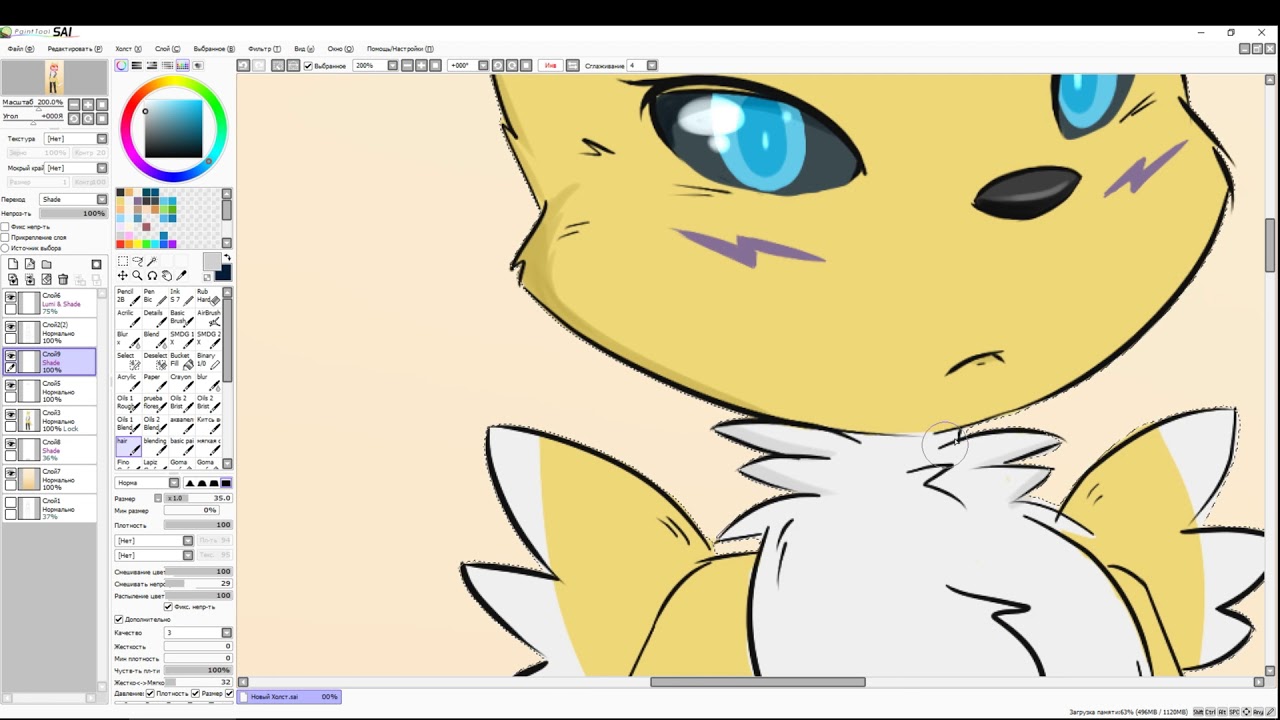The height and width of the screenshot is (720, 1280).
Task: Select the AirBrush tool
Action: coord(208,318)
